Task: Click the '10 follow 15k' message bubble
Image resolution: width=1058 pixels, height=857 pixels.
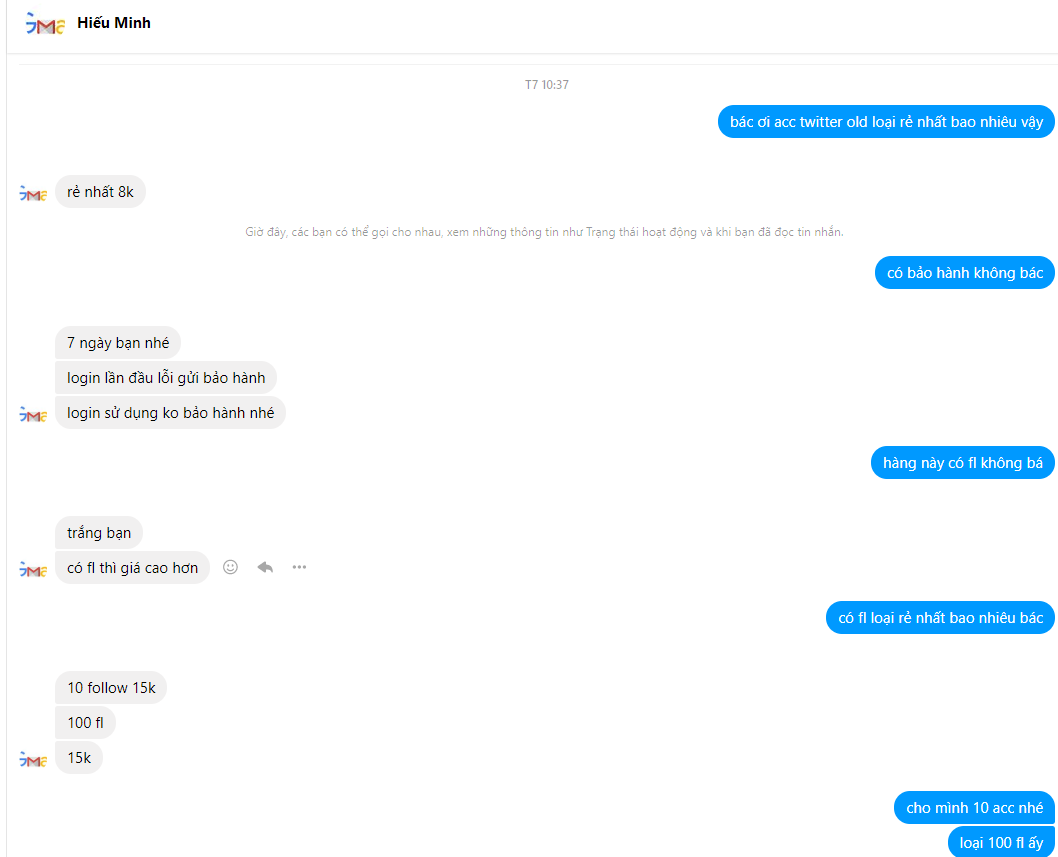Action: (x=111, y=688)
